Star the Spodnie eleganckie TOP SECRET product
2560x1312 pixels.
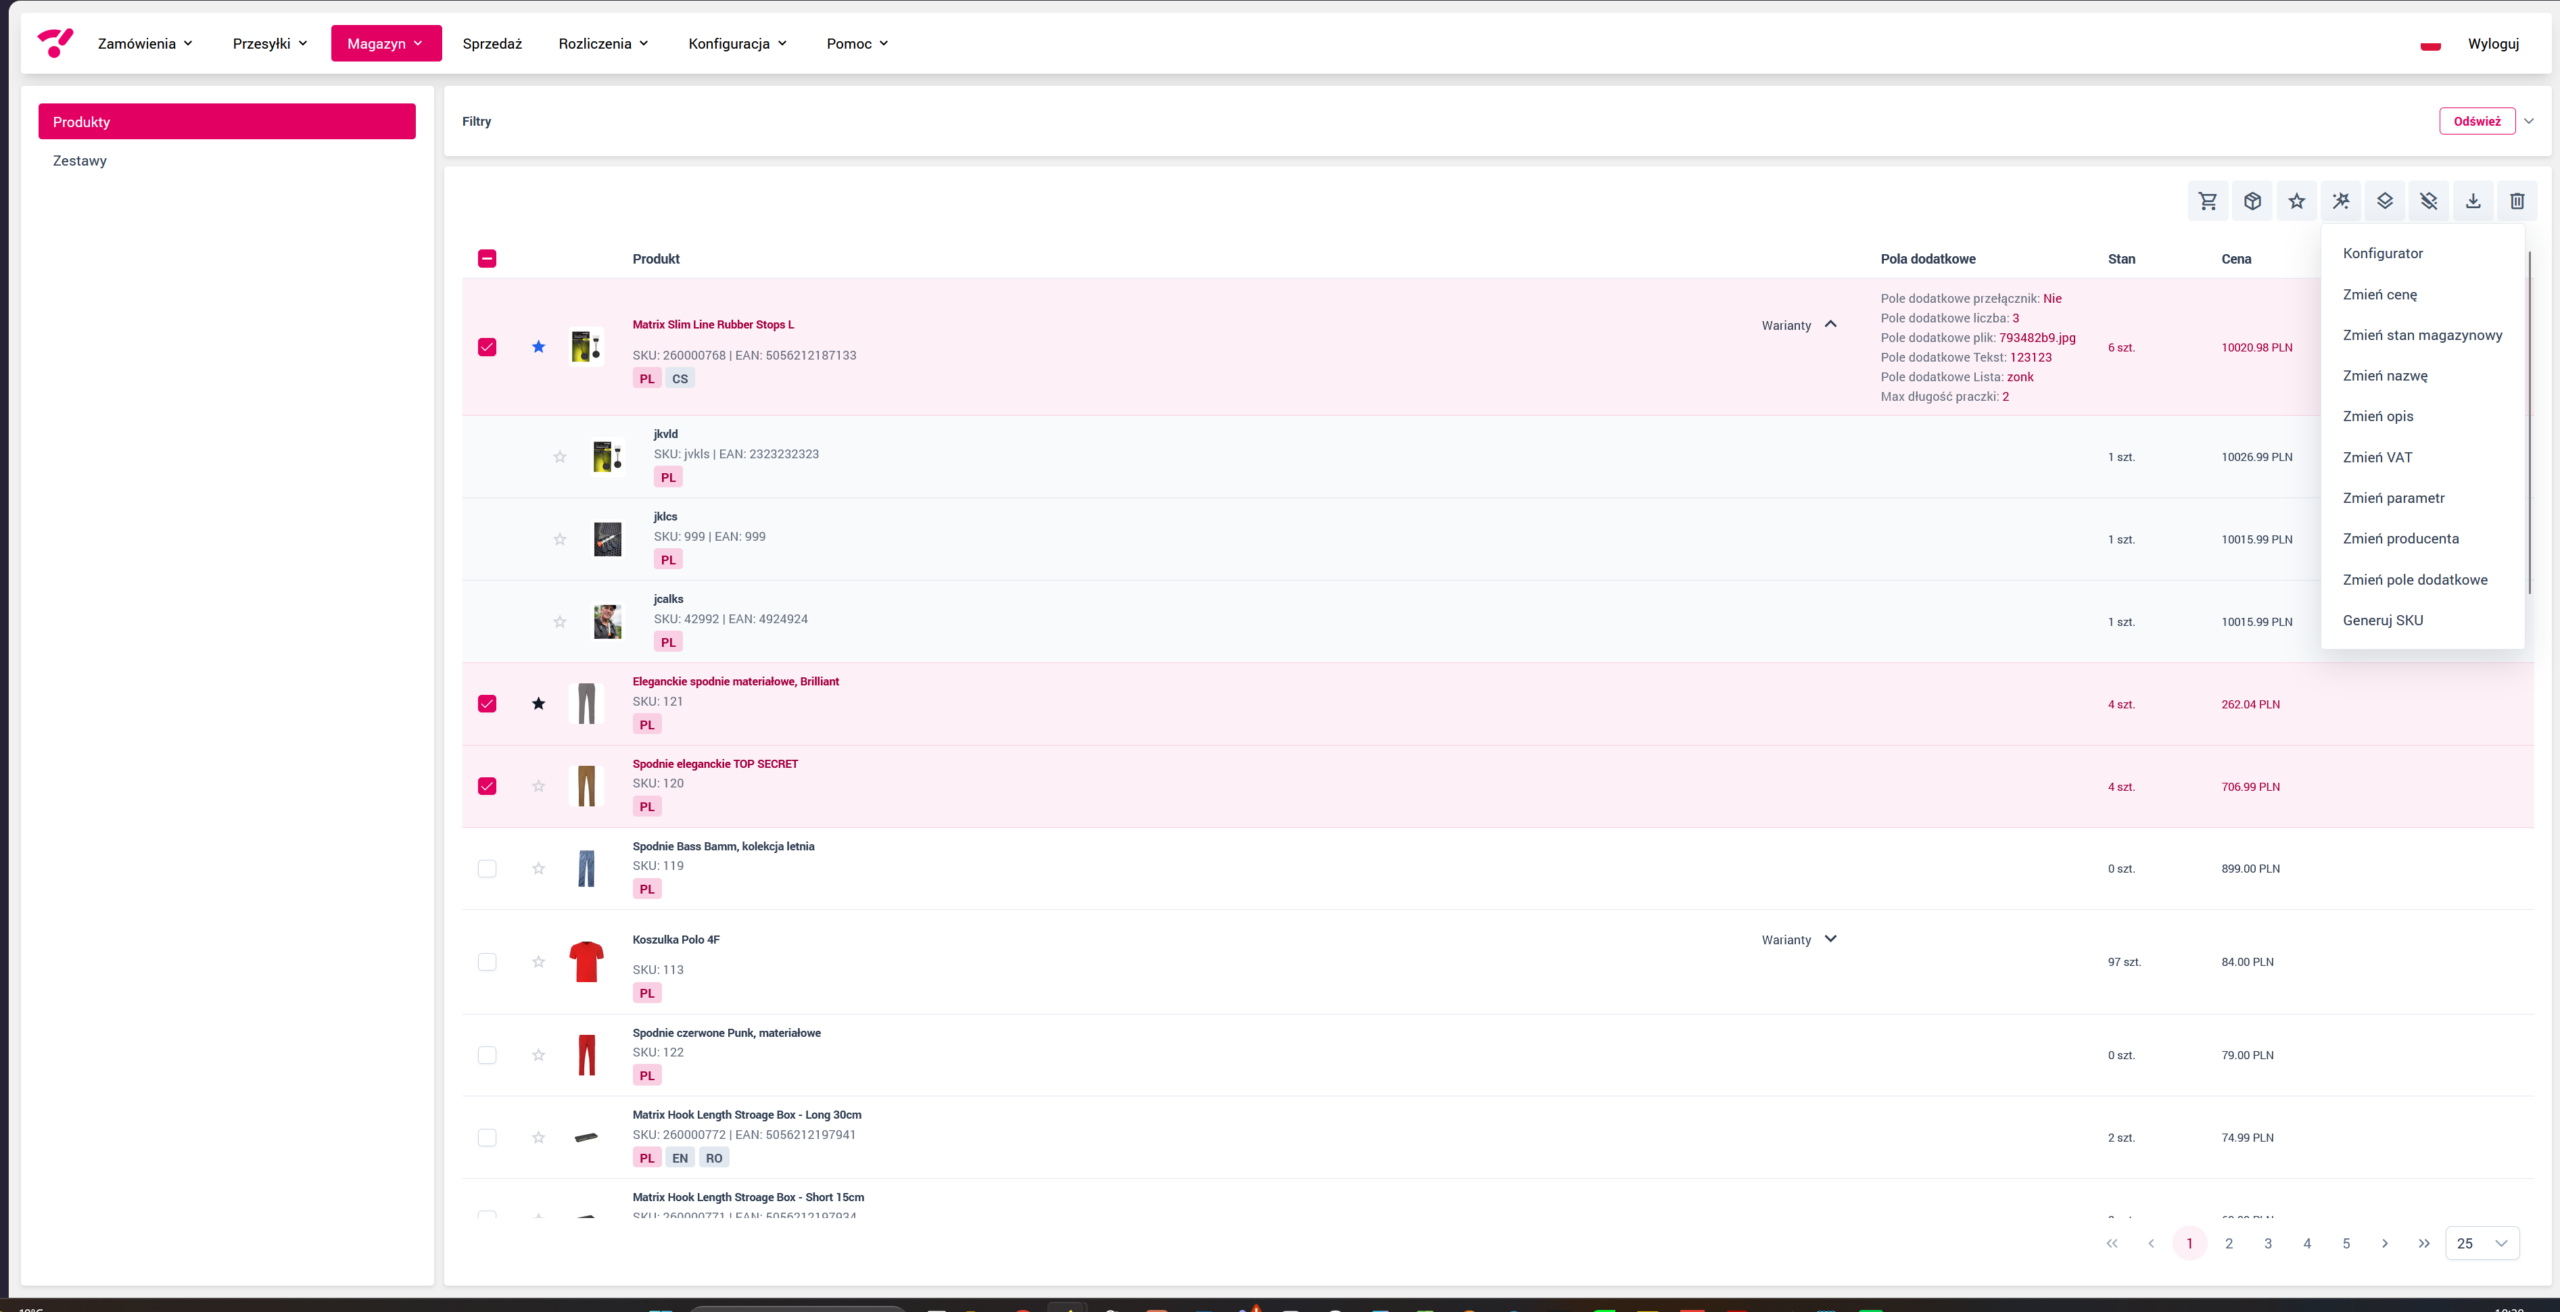(x=539, y=786)
